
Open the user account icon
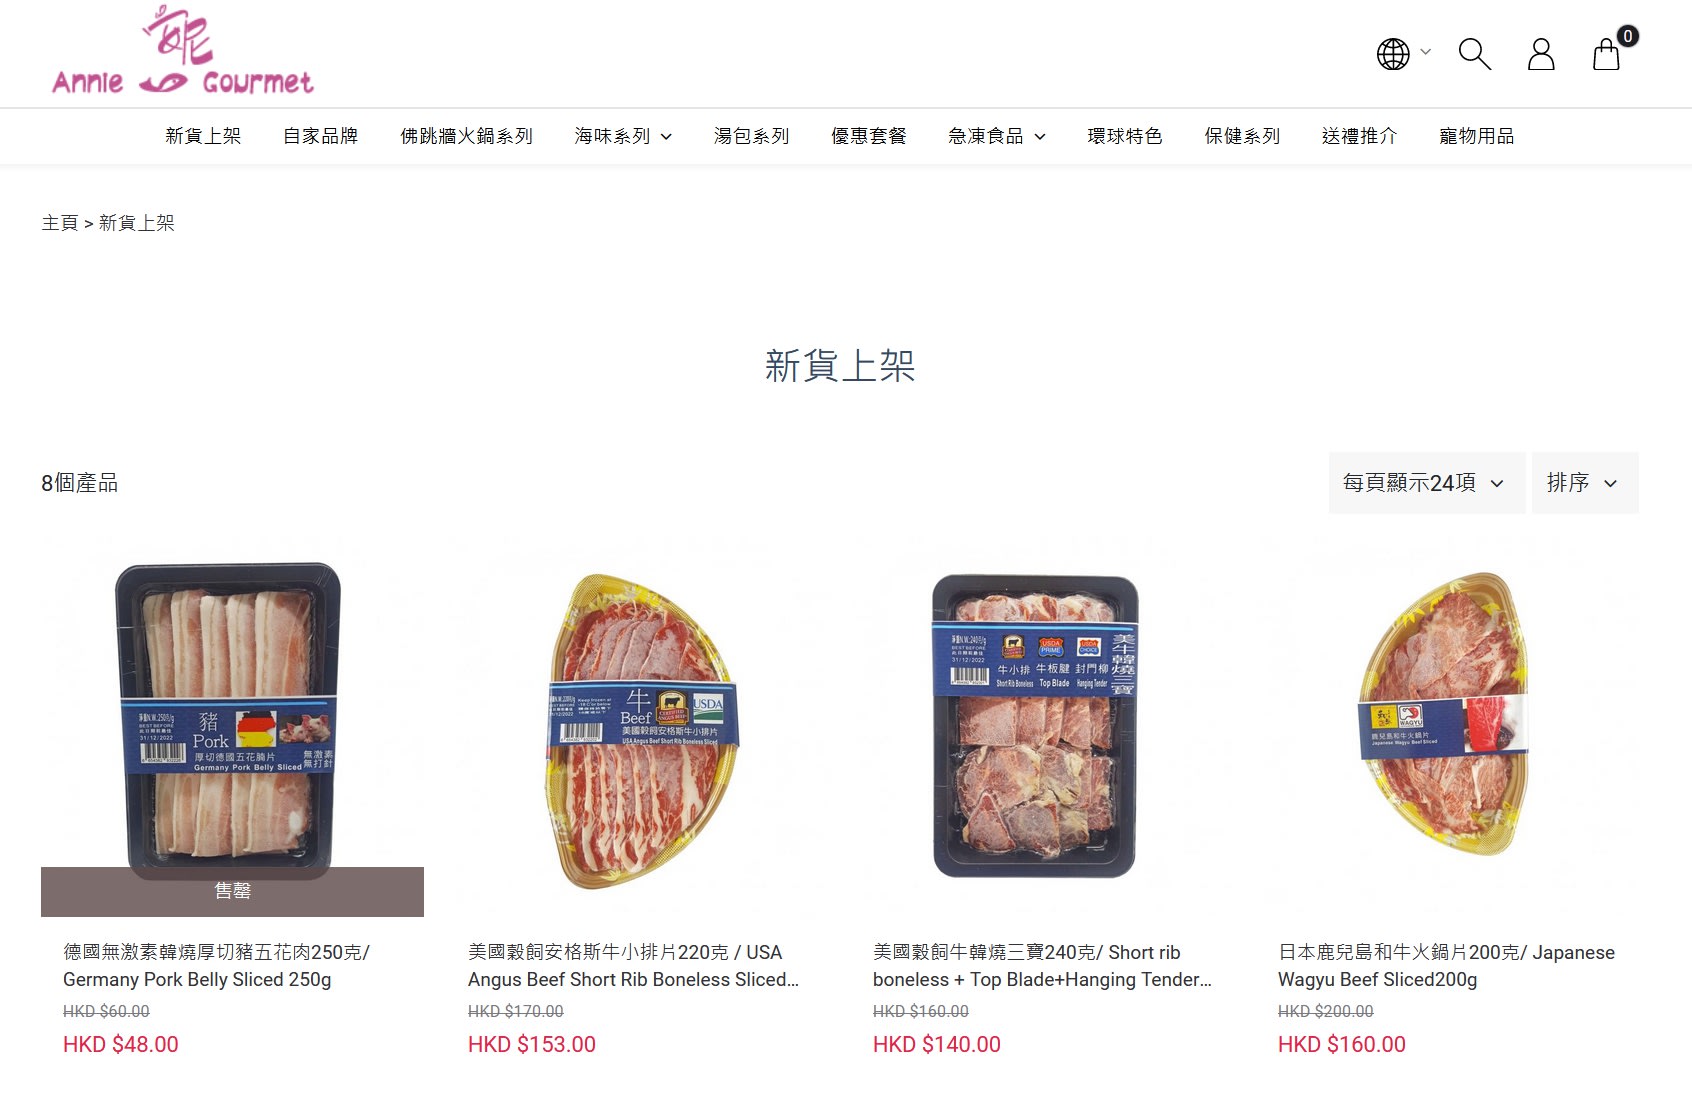tap(1541, 54)
